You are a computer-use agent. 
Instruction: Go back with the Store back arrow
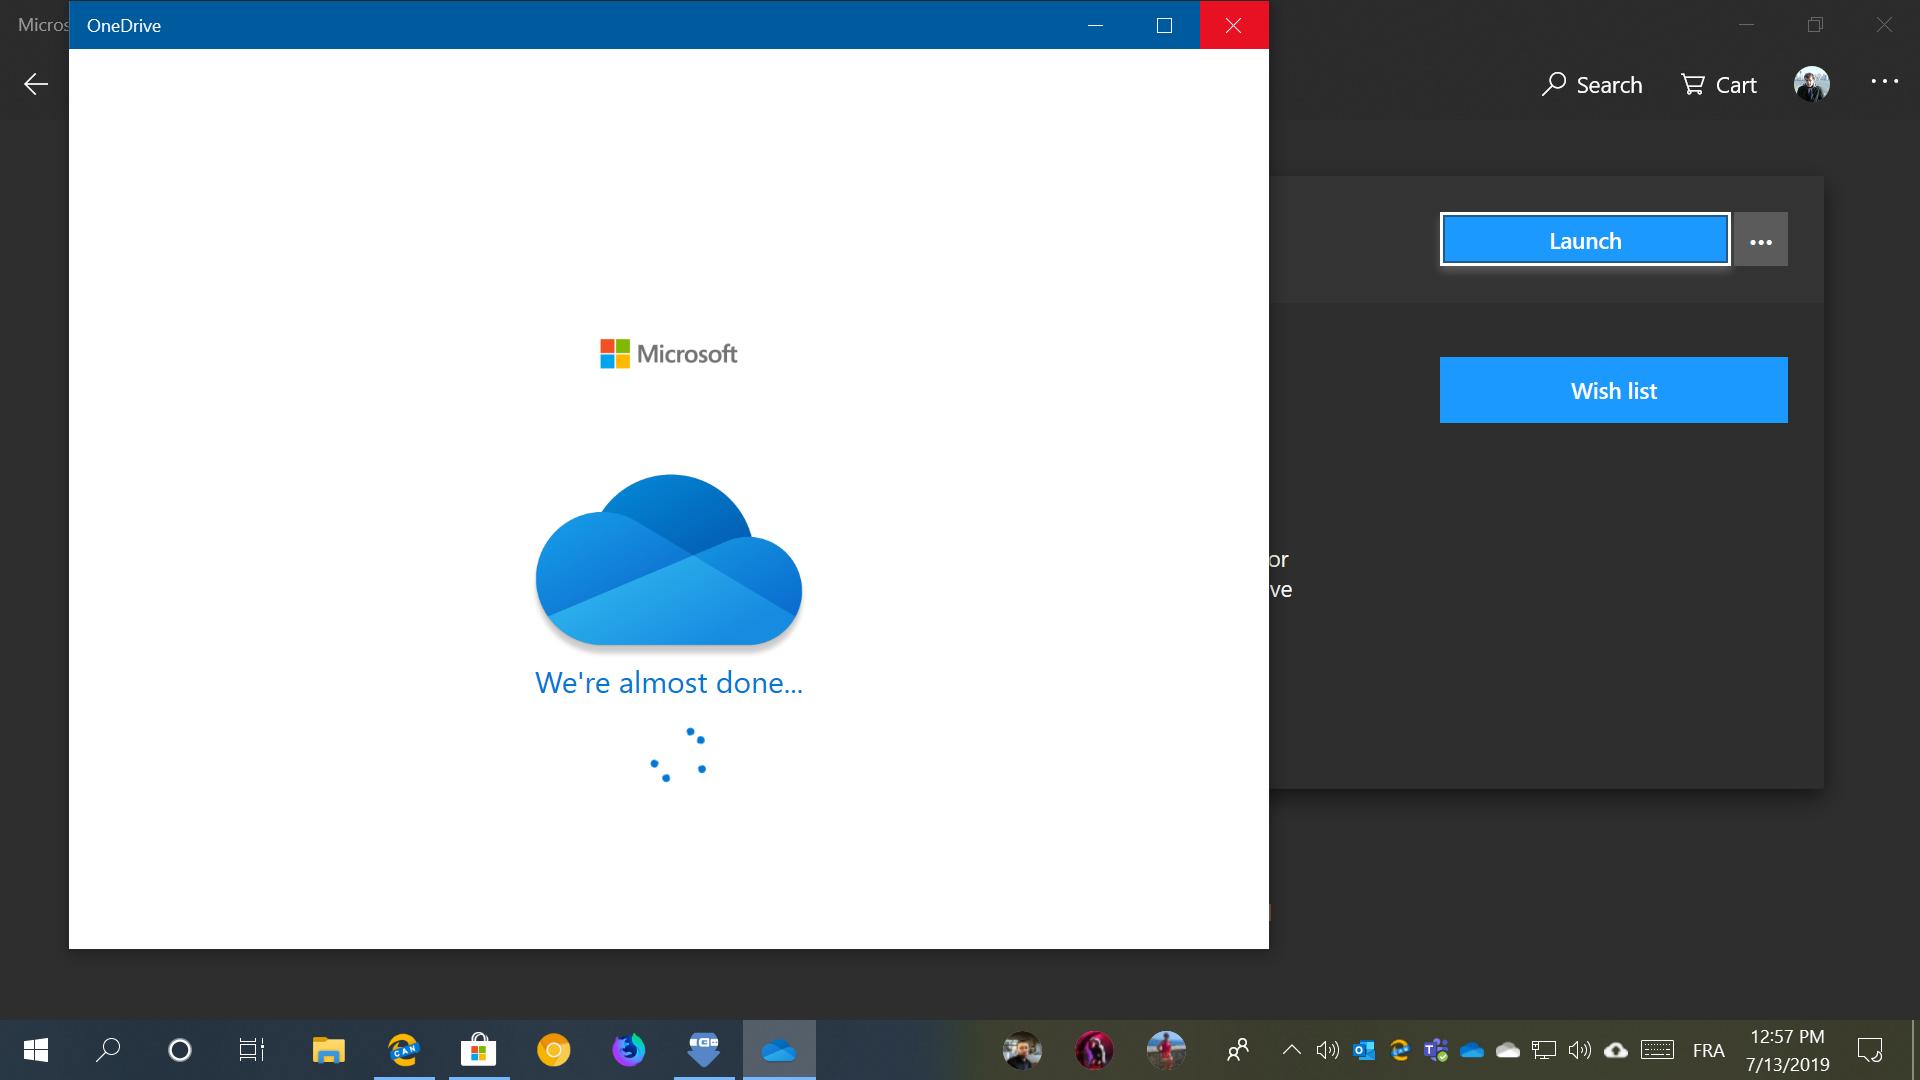(x=36, y=84)
